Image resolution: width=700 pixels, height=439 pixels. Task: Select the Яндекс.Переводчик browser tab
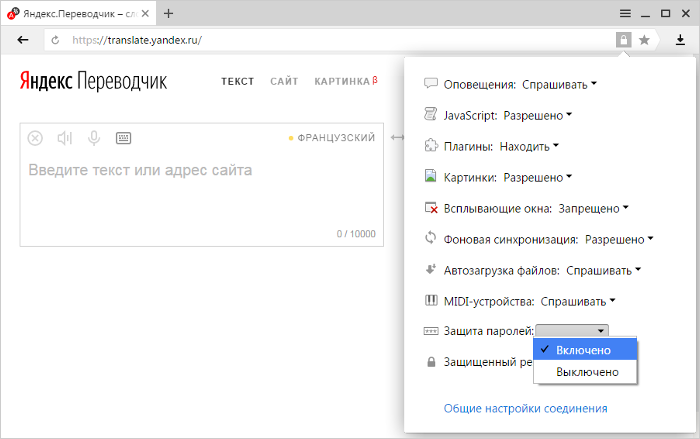78,13
